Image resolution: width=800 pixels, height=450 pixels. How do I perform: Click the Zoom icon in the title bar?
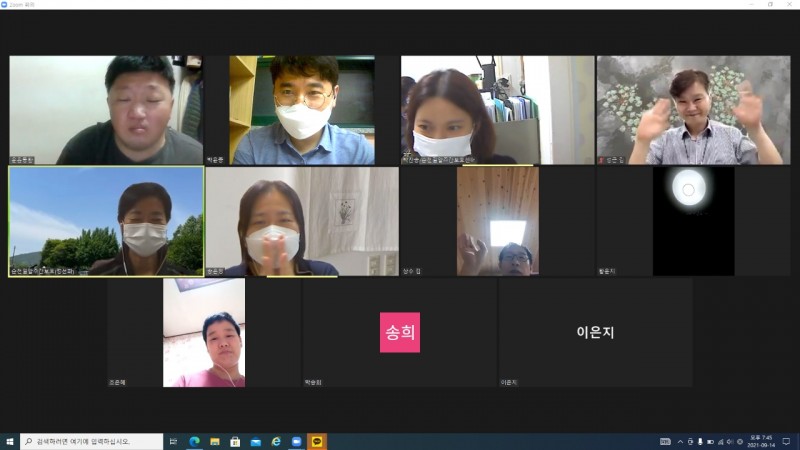(4, 4)
